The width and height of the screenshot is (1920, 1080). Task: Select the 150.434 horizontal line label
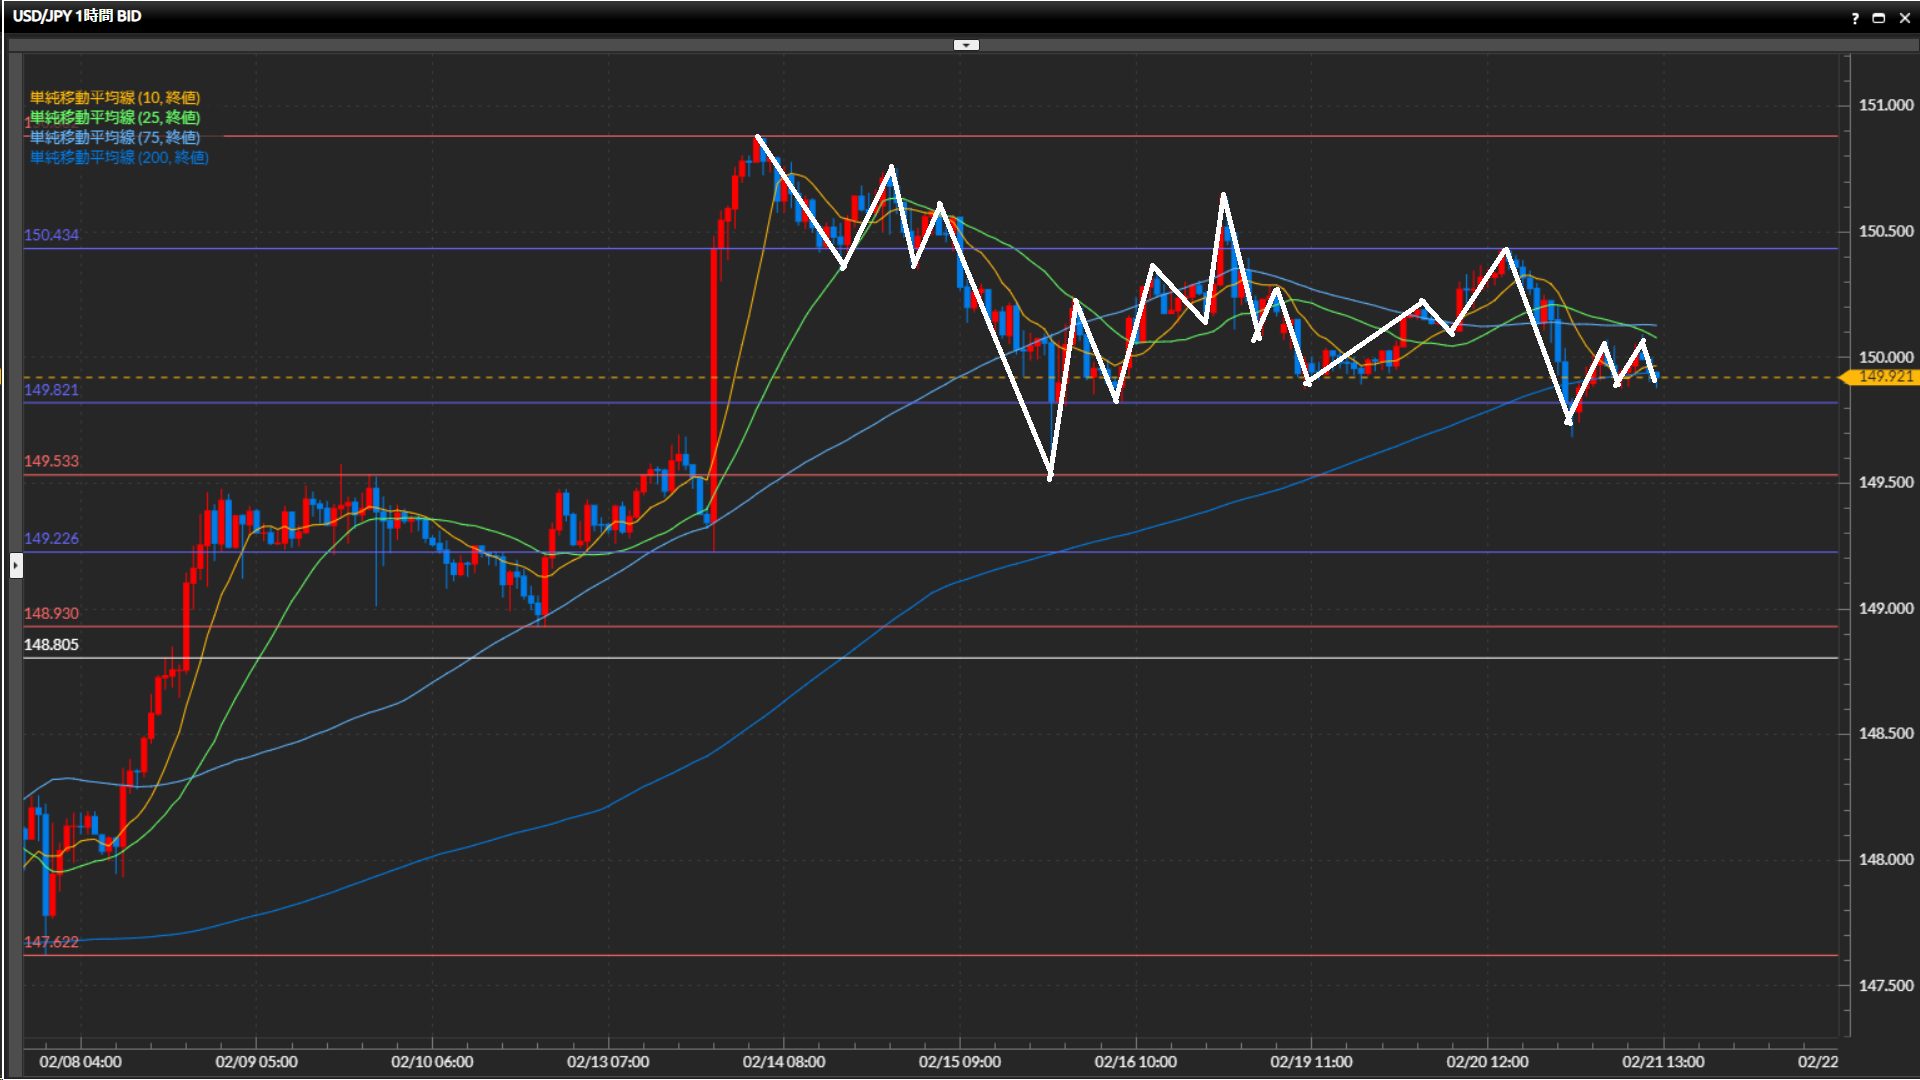51,235
